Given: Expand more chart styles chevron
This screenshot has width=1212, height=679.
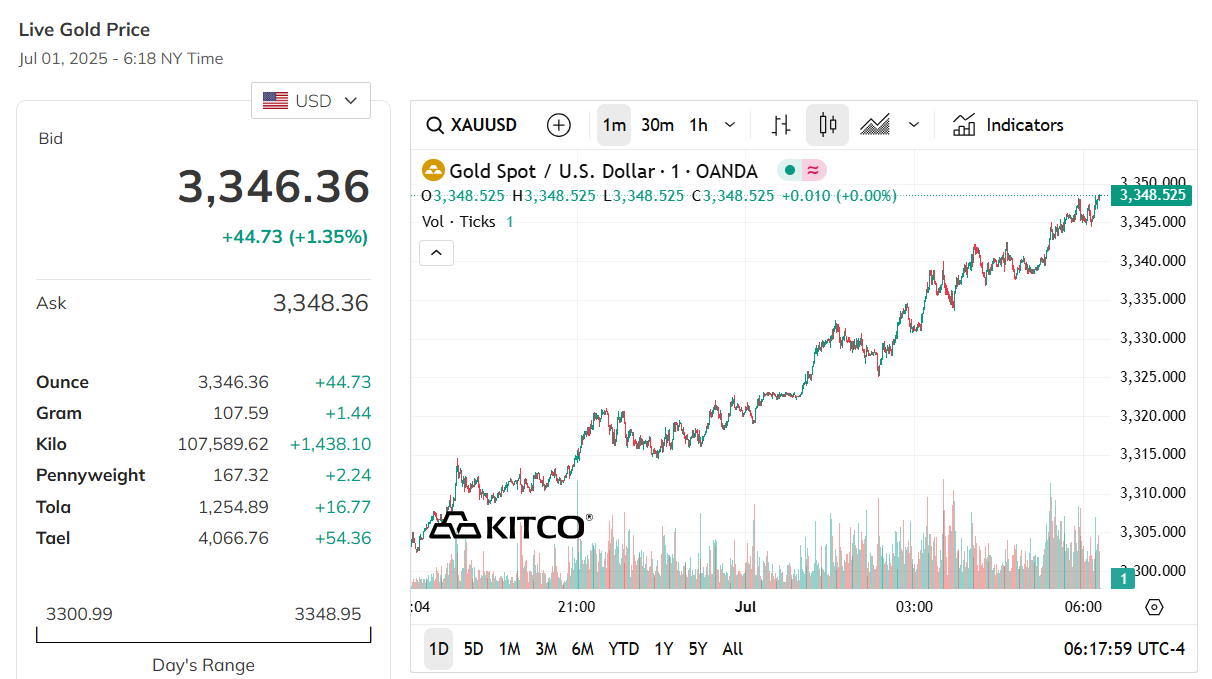Looking at the screenshot, I should [x=913, y=125].
